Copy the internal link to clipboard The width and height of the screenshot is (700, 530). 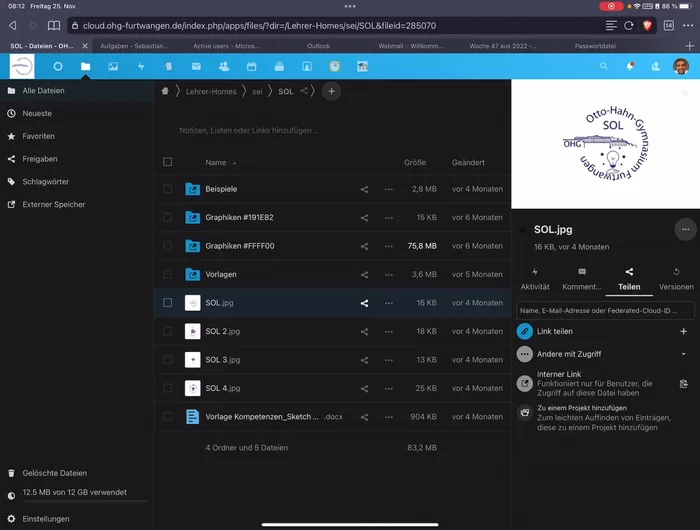coord(683,383)
